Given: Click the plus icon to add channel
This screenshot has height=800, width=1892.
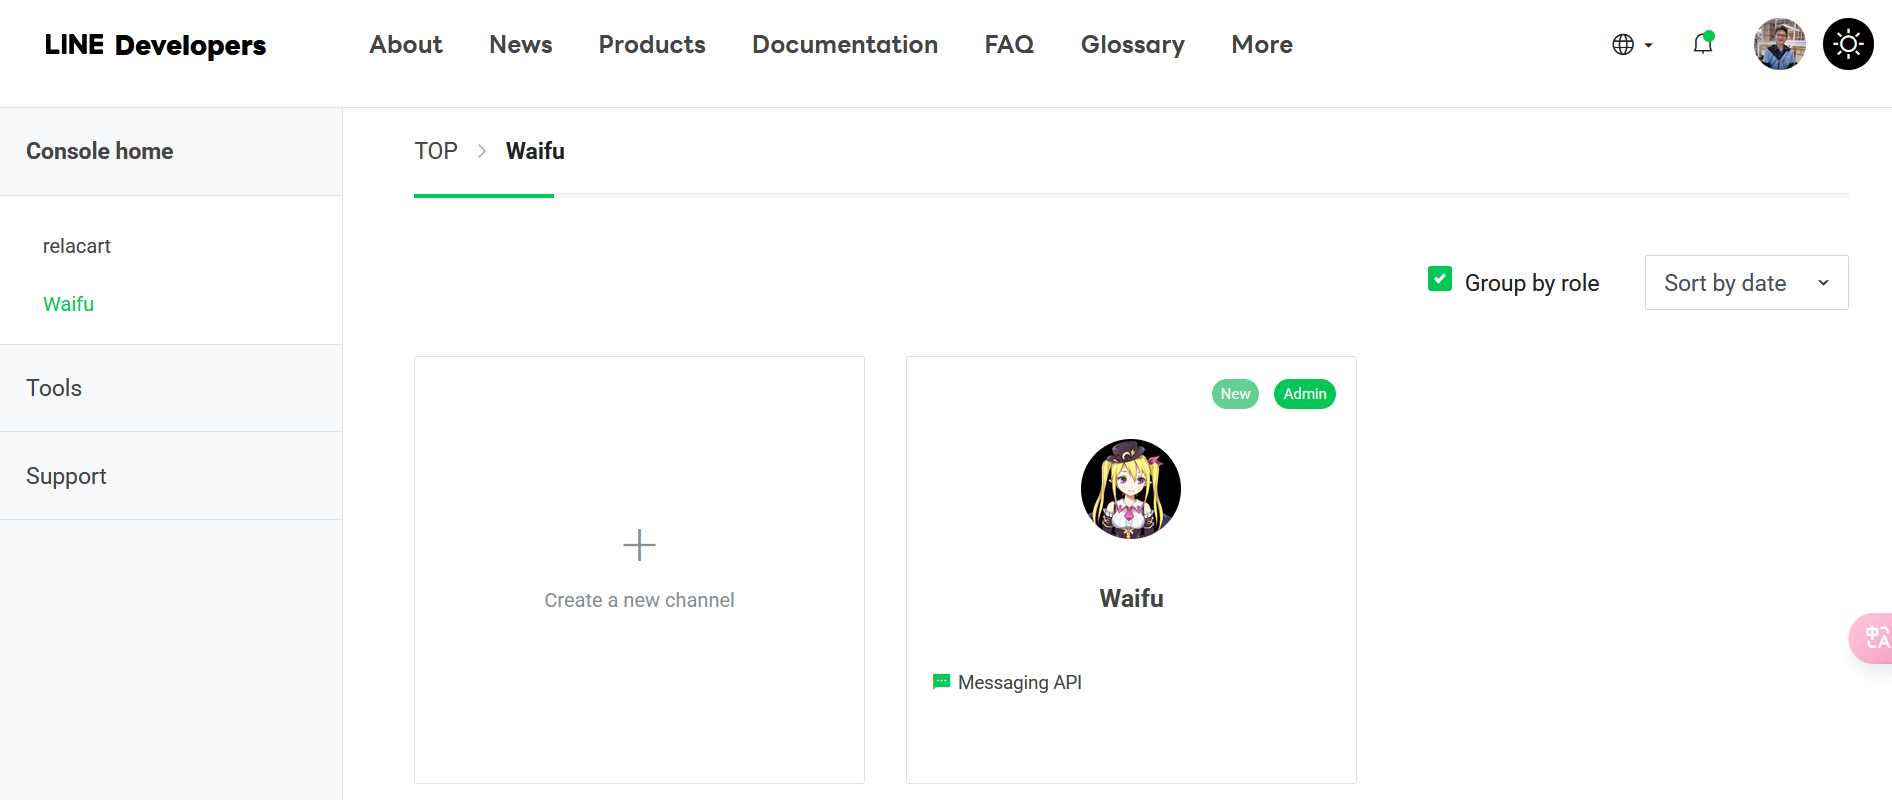Looking at the screenshot, I should tap(639, 545).
